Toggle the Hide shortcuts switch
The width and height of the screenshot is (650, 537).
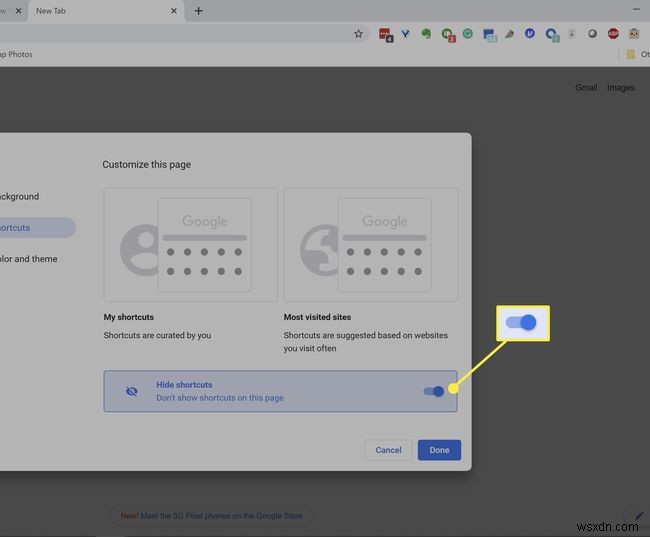[x=434, y=391]
